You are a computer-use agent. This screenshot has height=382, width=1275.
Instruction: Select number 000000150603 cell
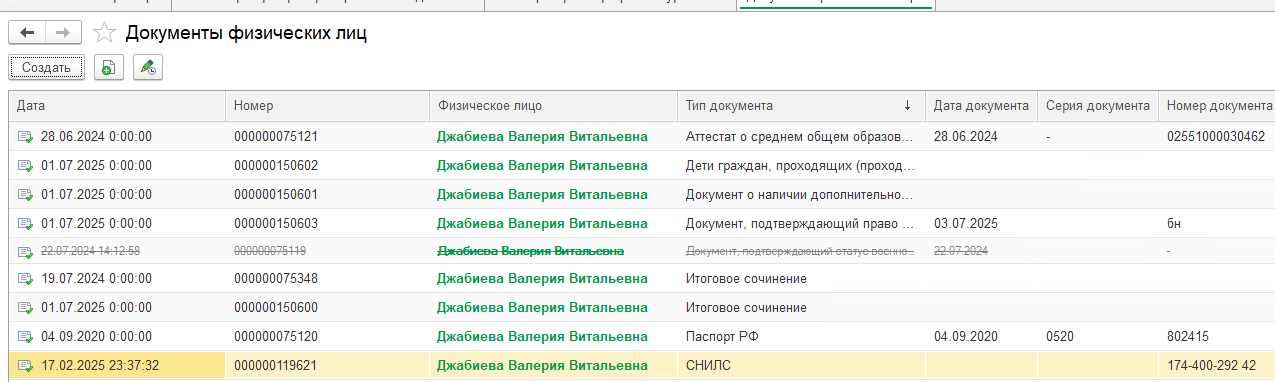[276, 223]
